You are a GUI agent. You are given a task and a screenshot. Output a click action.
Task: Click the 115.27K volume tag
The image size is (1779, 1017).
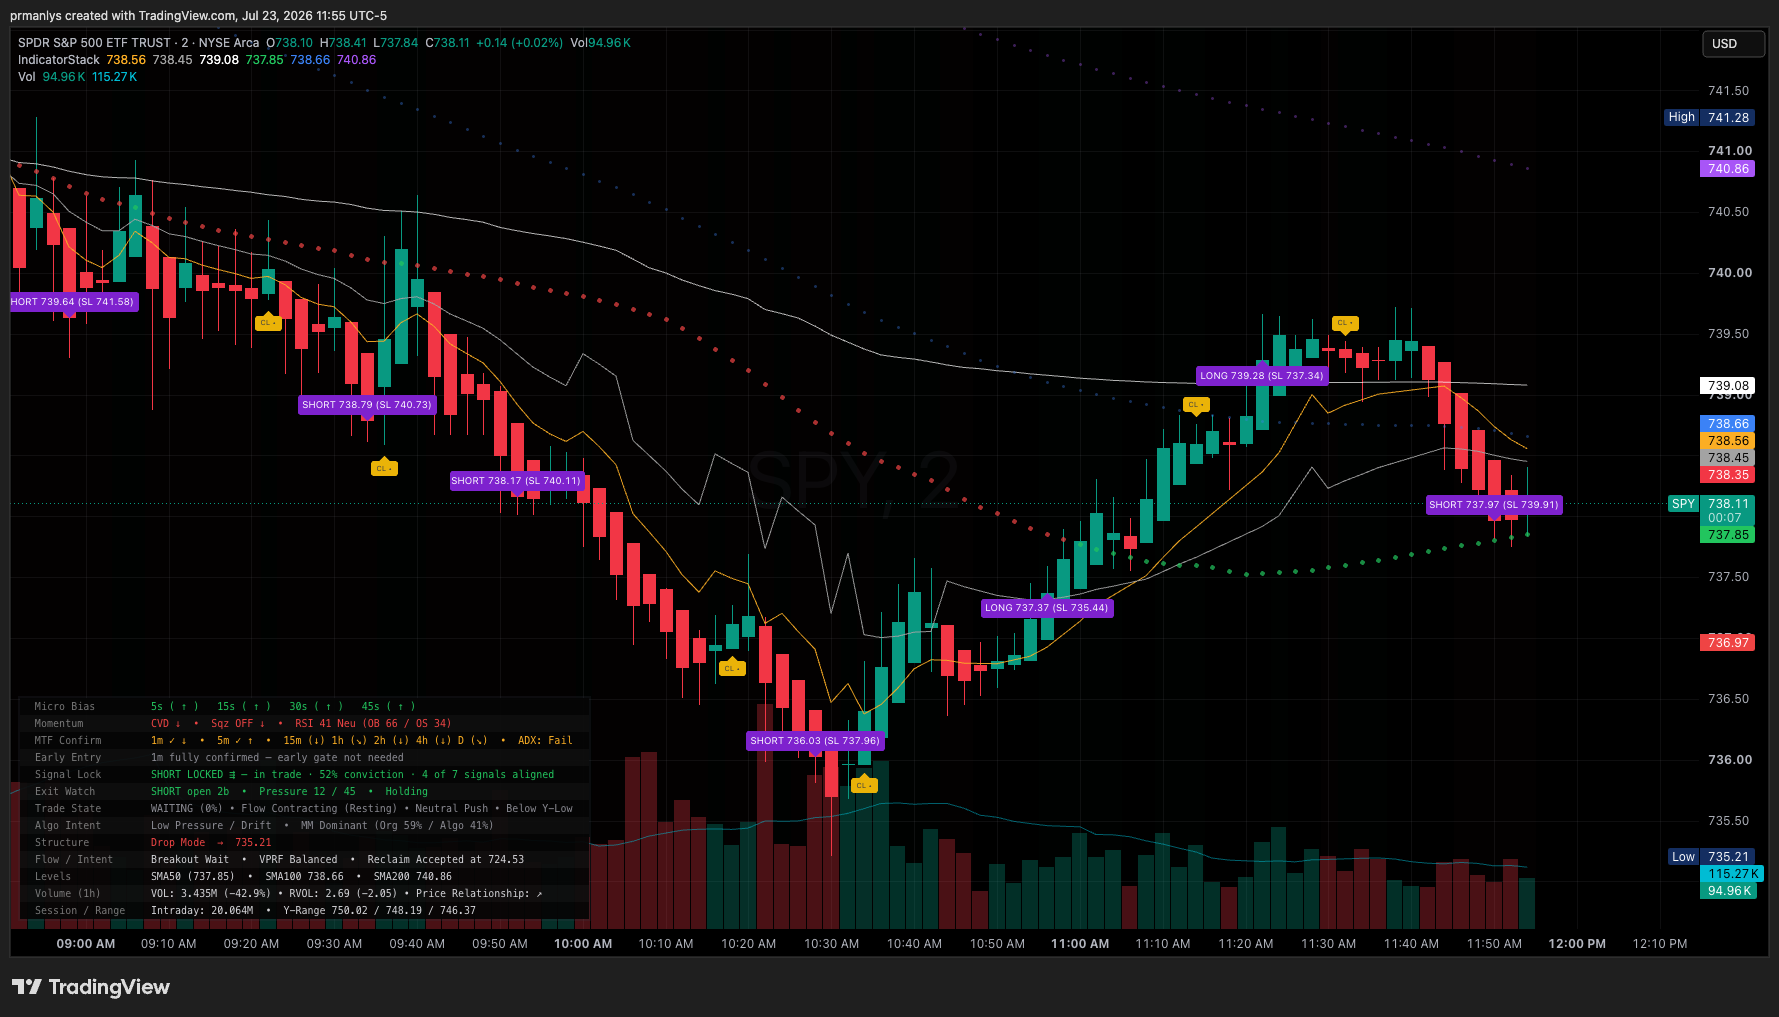pos(1733,874)
